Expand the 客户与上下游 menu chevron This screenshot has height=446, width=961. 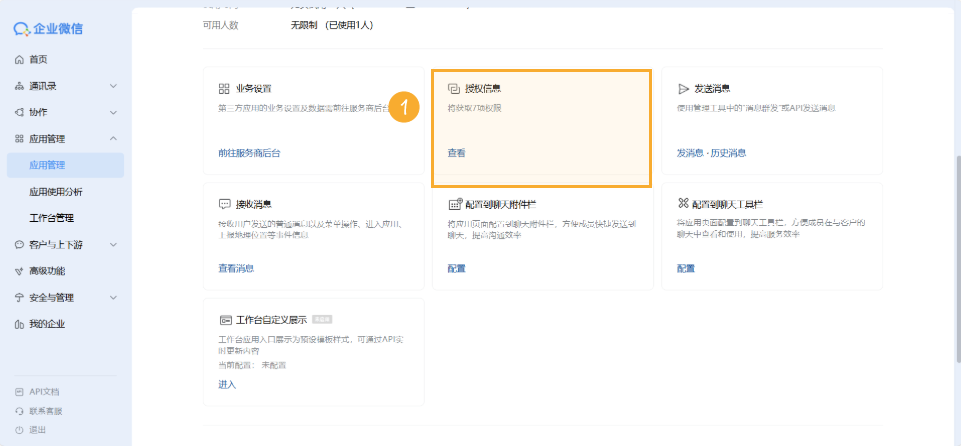[113, 245]
